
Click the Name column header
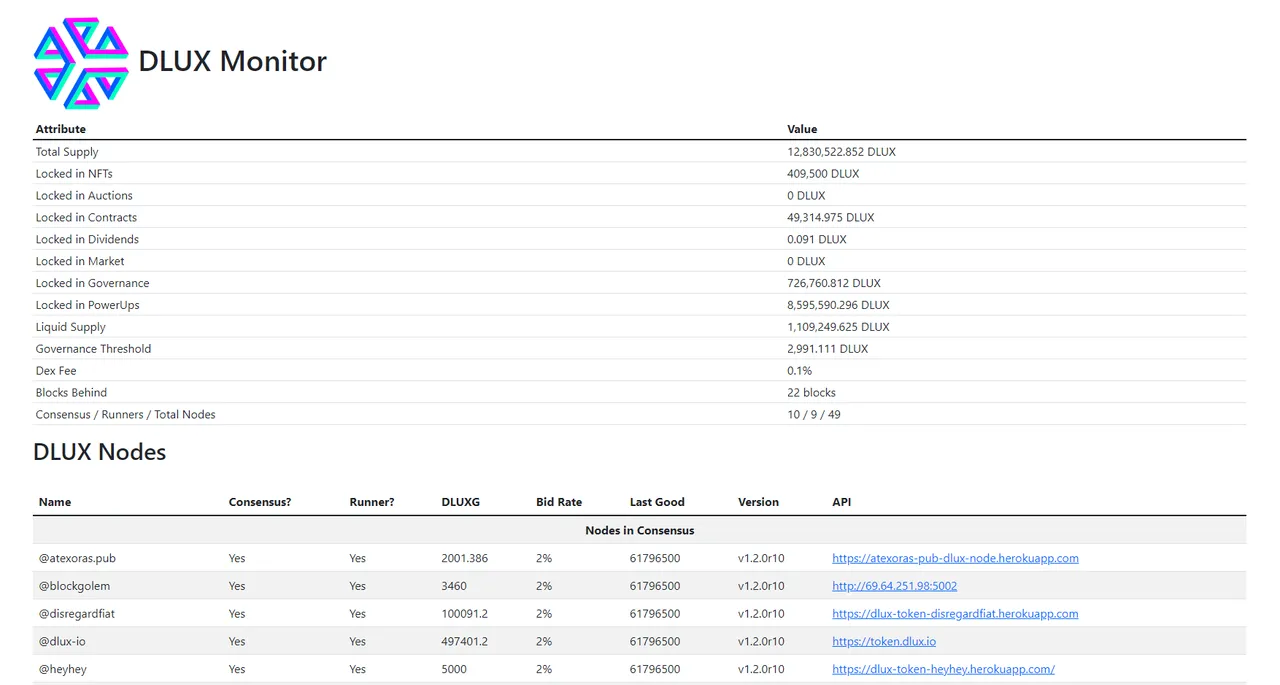tap(55, 502)
